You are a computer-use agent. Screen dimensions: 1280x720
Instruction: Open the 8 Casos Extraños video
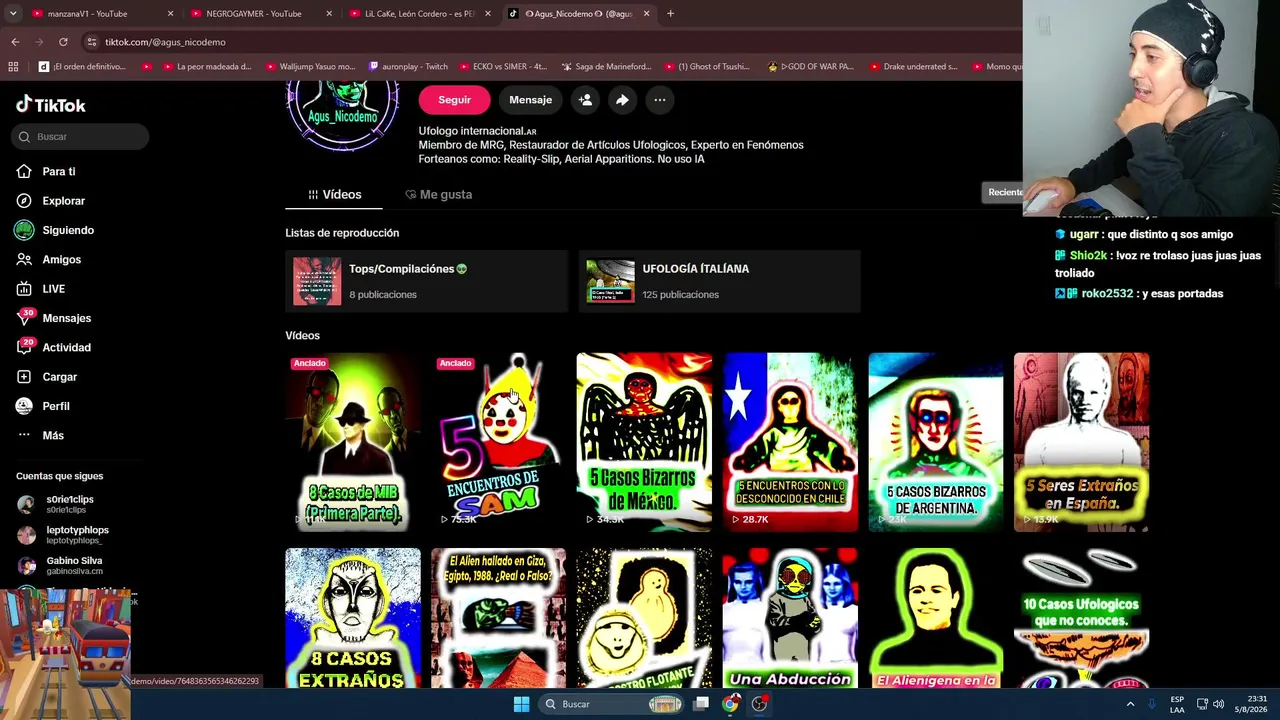[x=353, y=618]
